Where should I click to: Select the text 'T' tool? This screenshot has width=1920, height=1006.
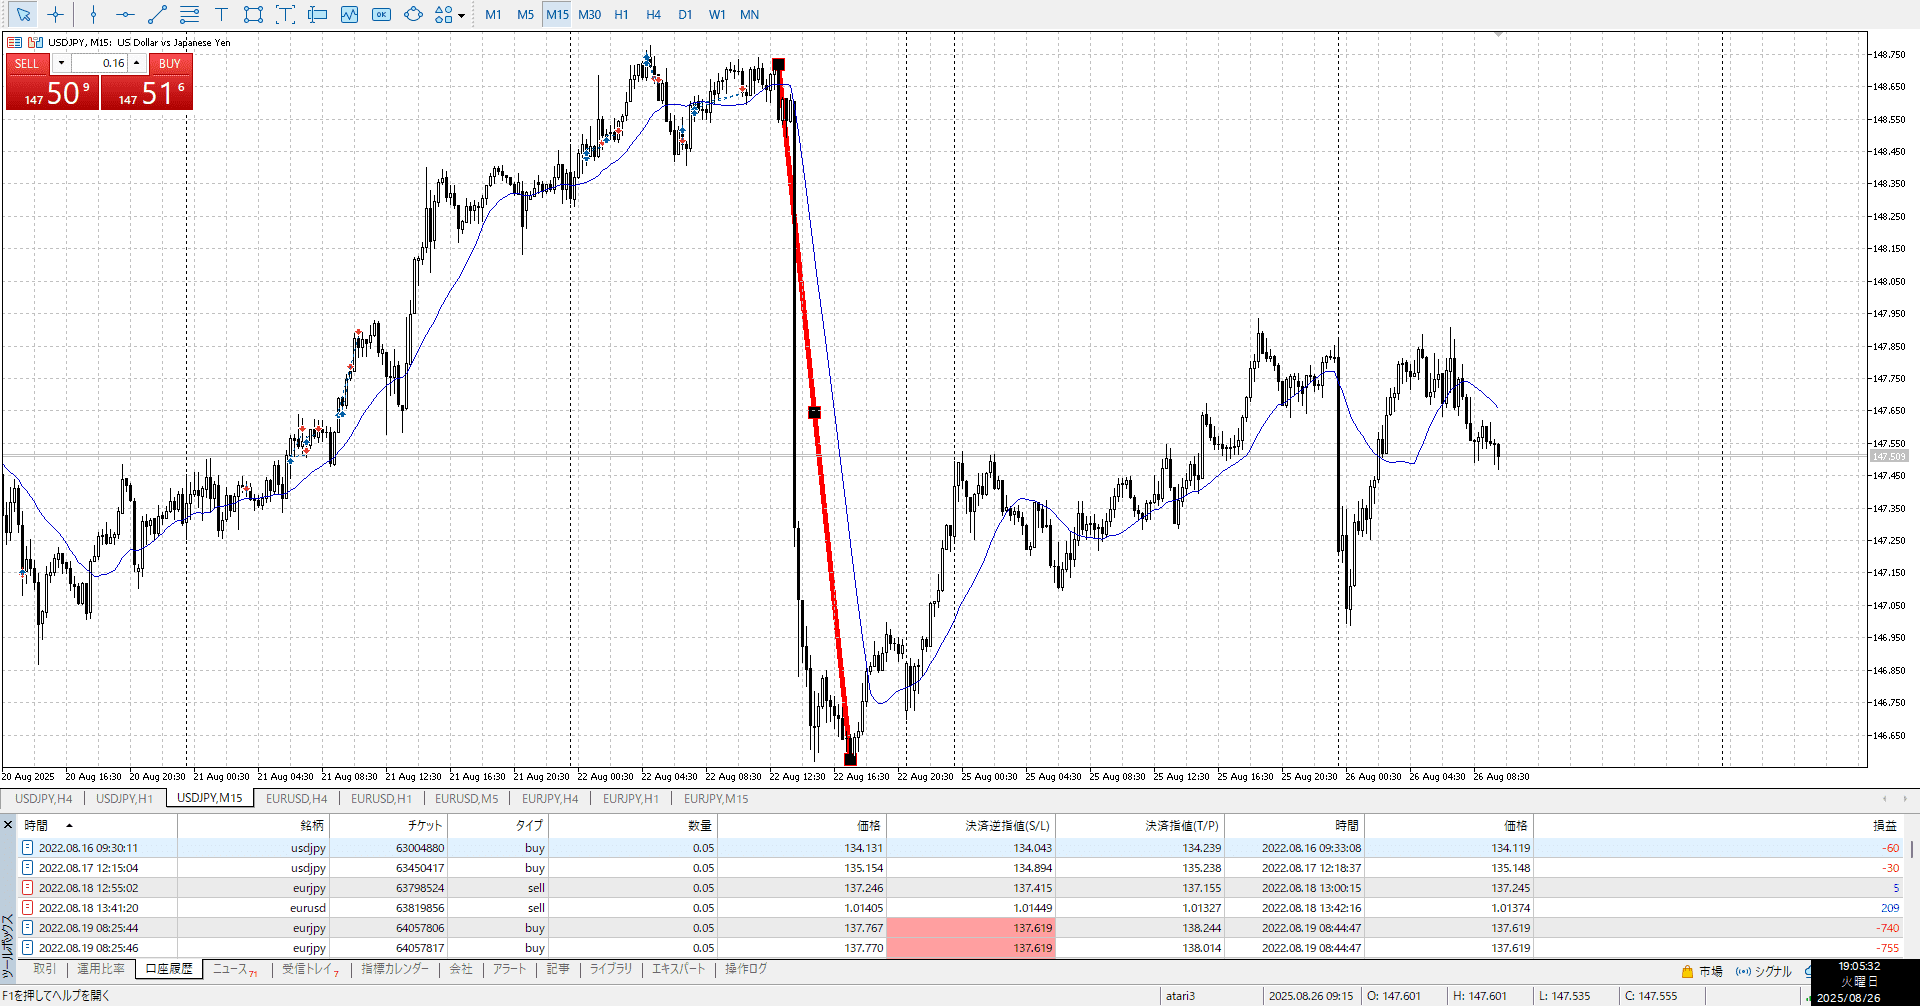click(221, 15)
